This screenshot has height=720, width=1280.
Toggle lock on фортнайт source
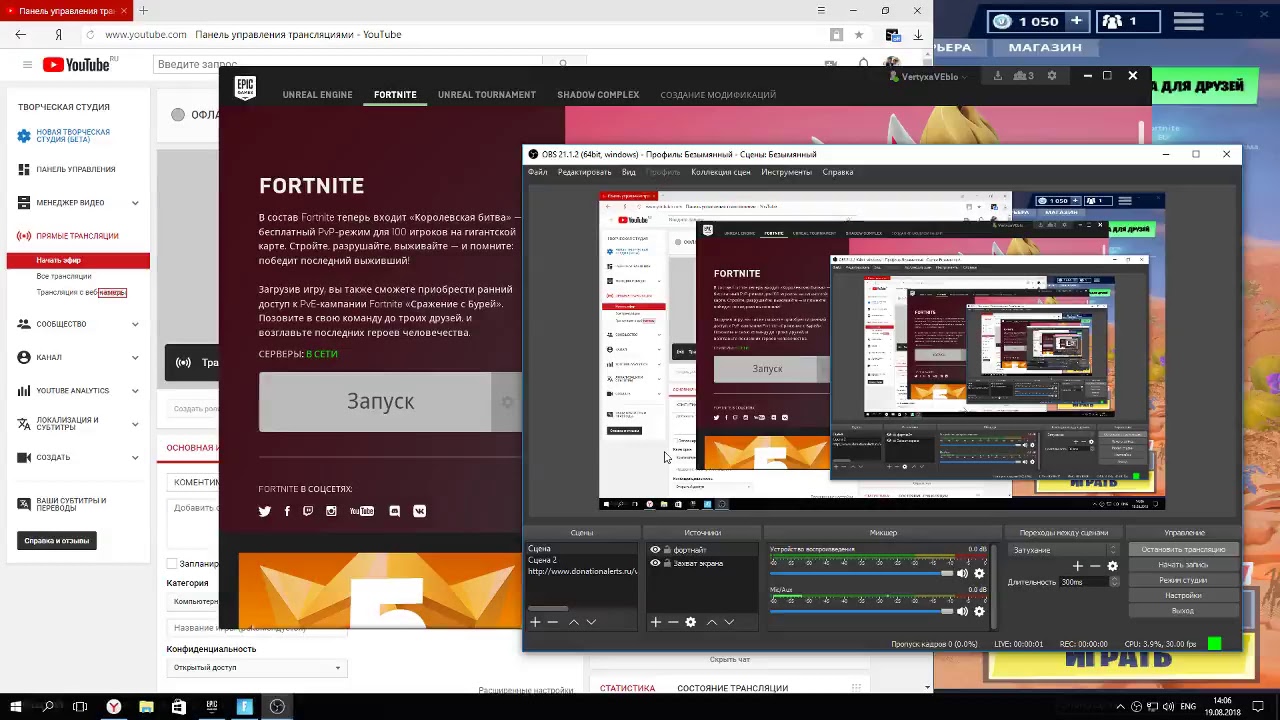667,550
